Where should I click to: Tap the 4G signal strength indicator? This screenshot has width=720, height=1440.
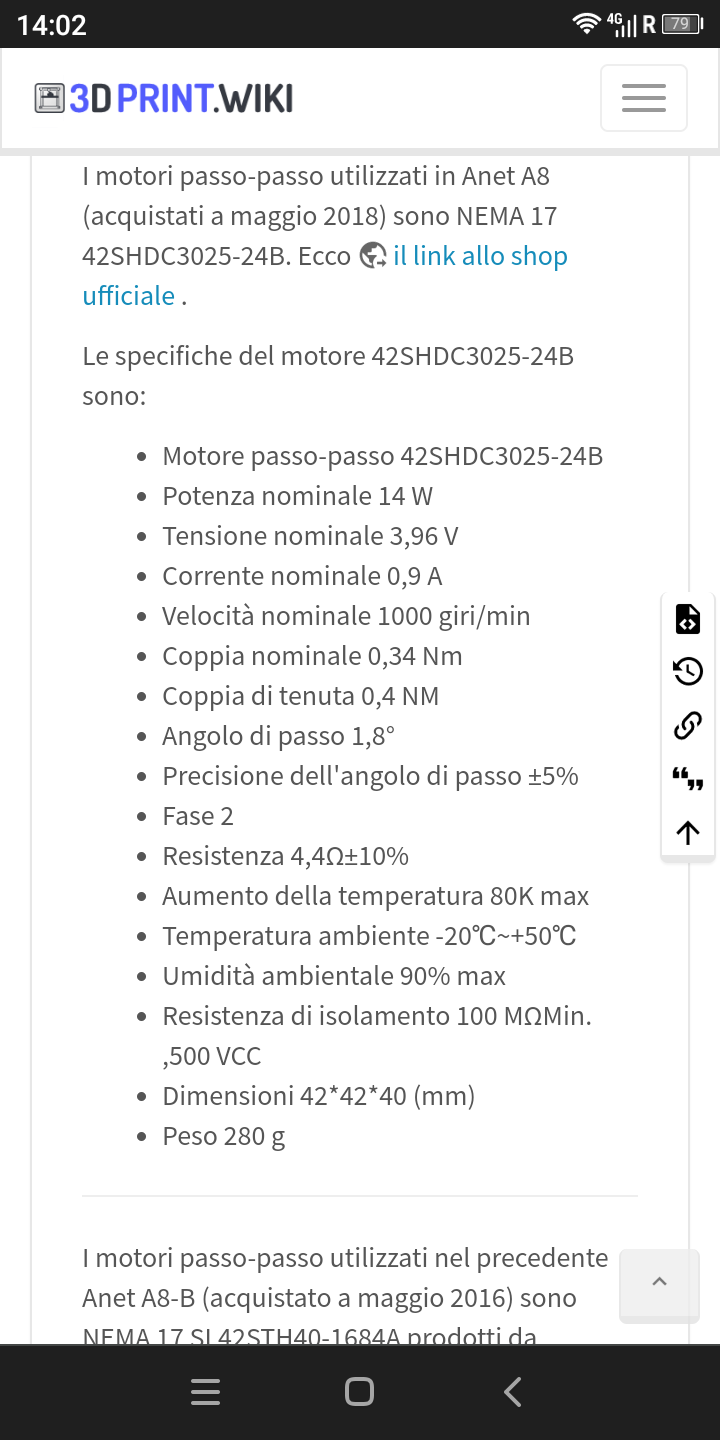pyautogui.click(x=622, y=24)
